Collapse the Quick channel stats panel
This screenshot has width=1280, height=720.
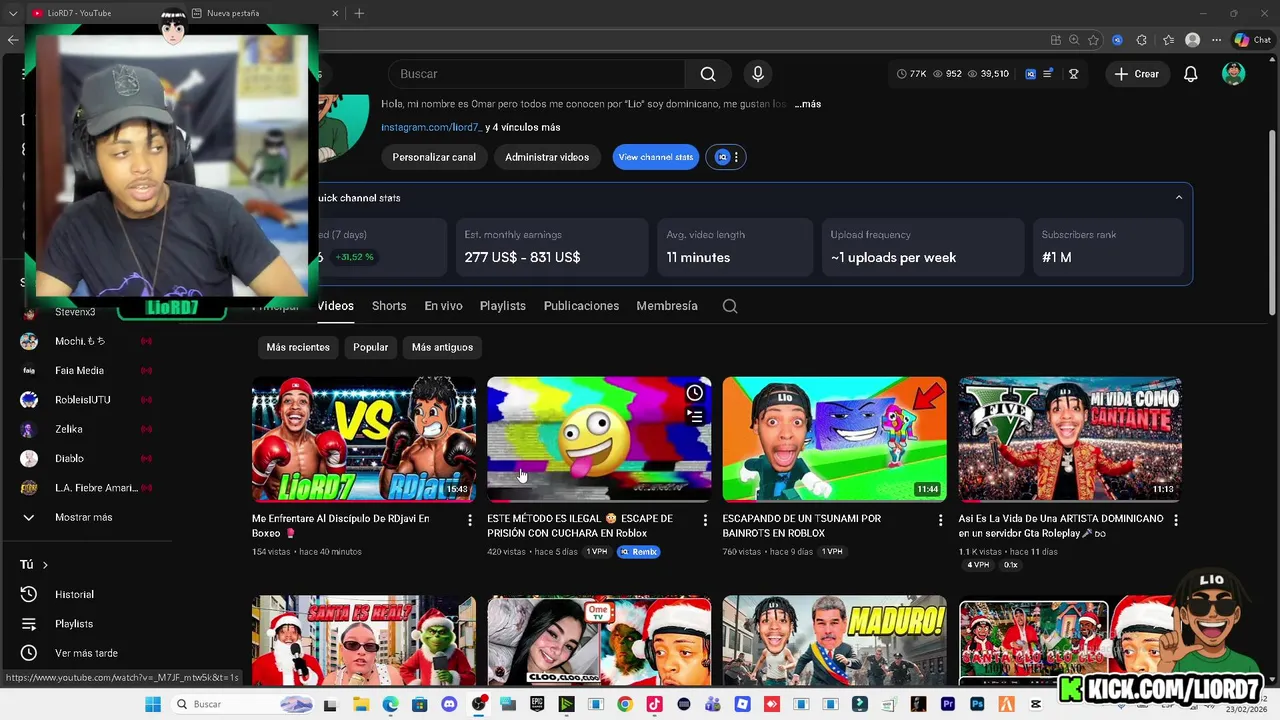click(1179, 198)
